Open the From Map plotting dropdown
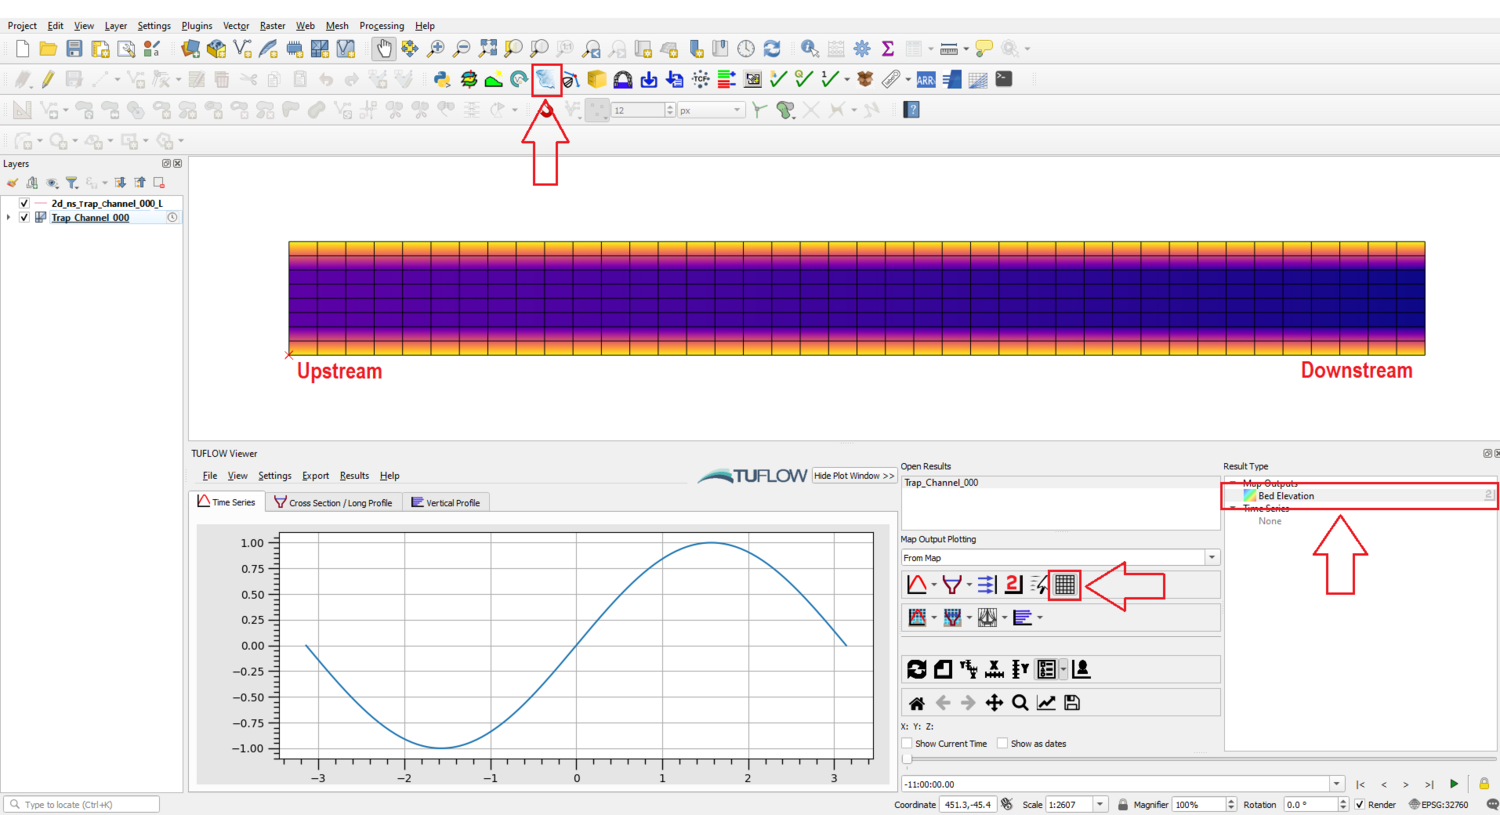Screen dimensions: 1500x815 pyautogui.click(x=1211, y=556)
